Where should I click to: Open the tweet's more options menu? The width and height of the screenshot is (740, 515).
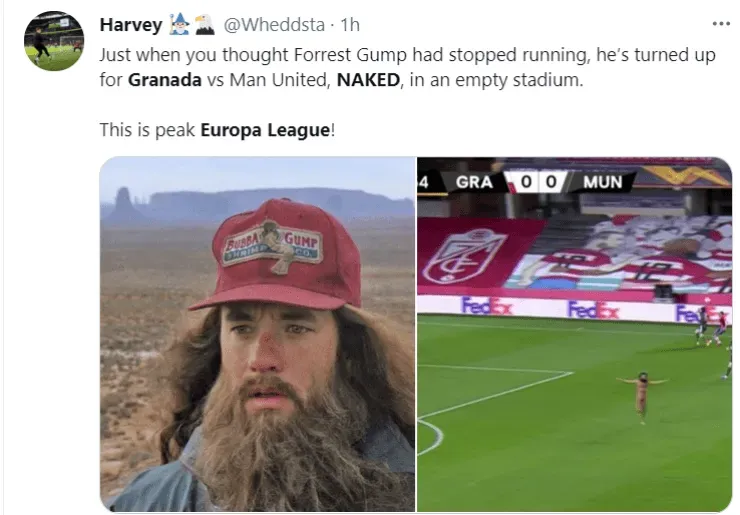[721, 24]
